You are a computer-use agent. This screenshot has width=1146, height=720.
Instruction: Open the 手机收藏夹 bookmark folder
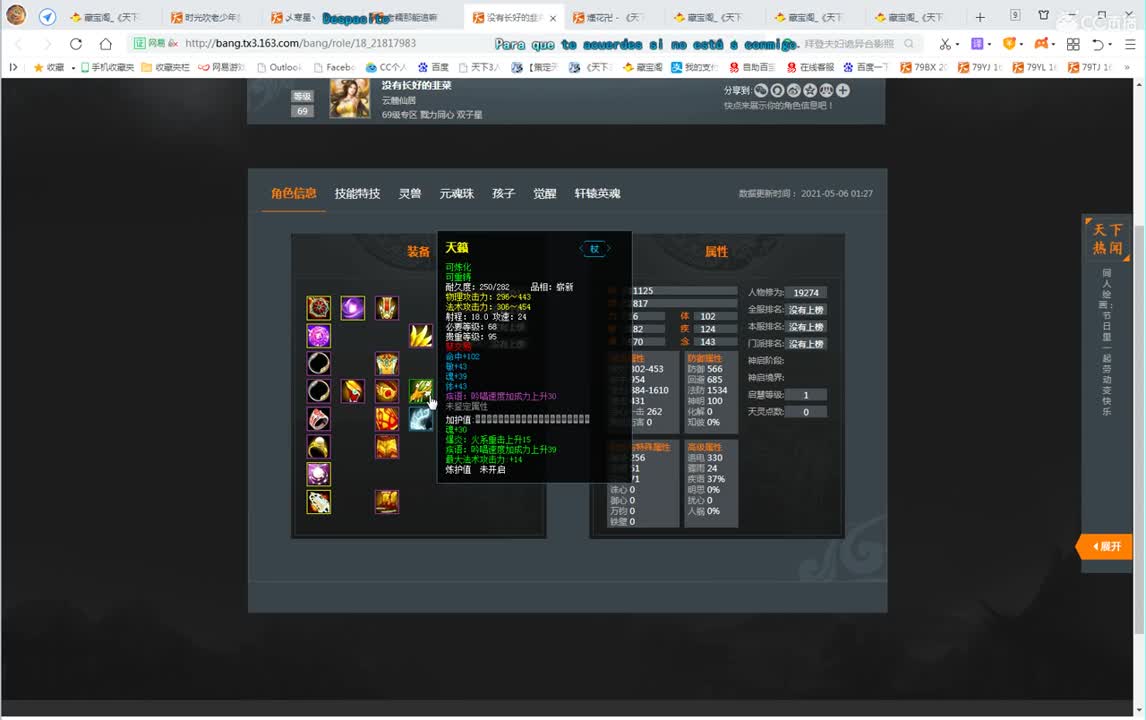pos(107,67)
